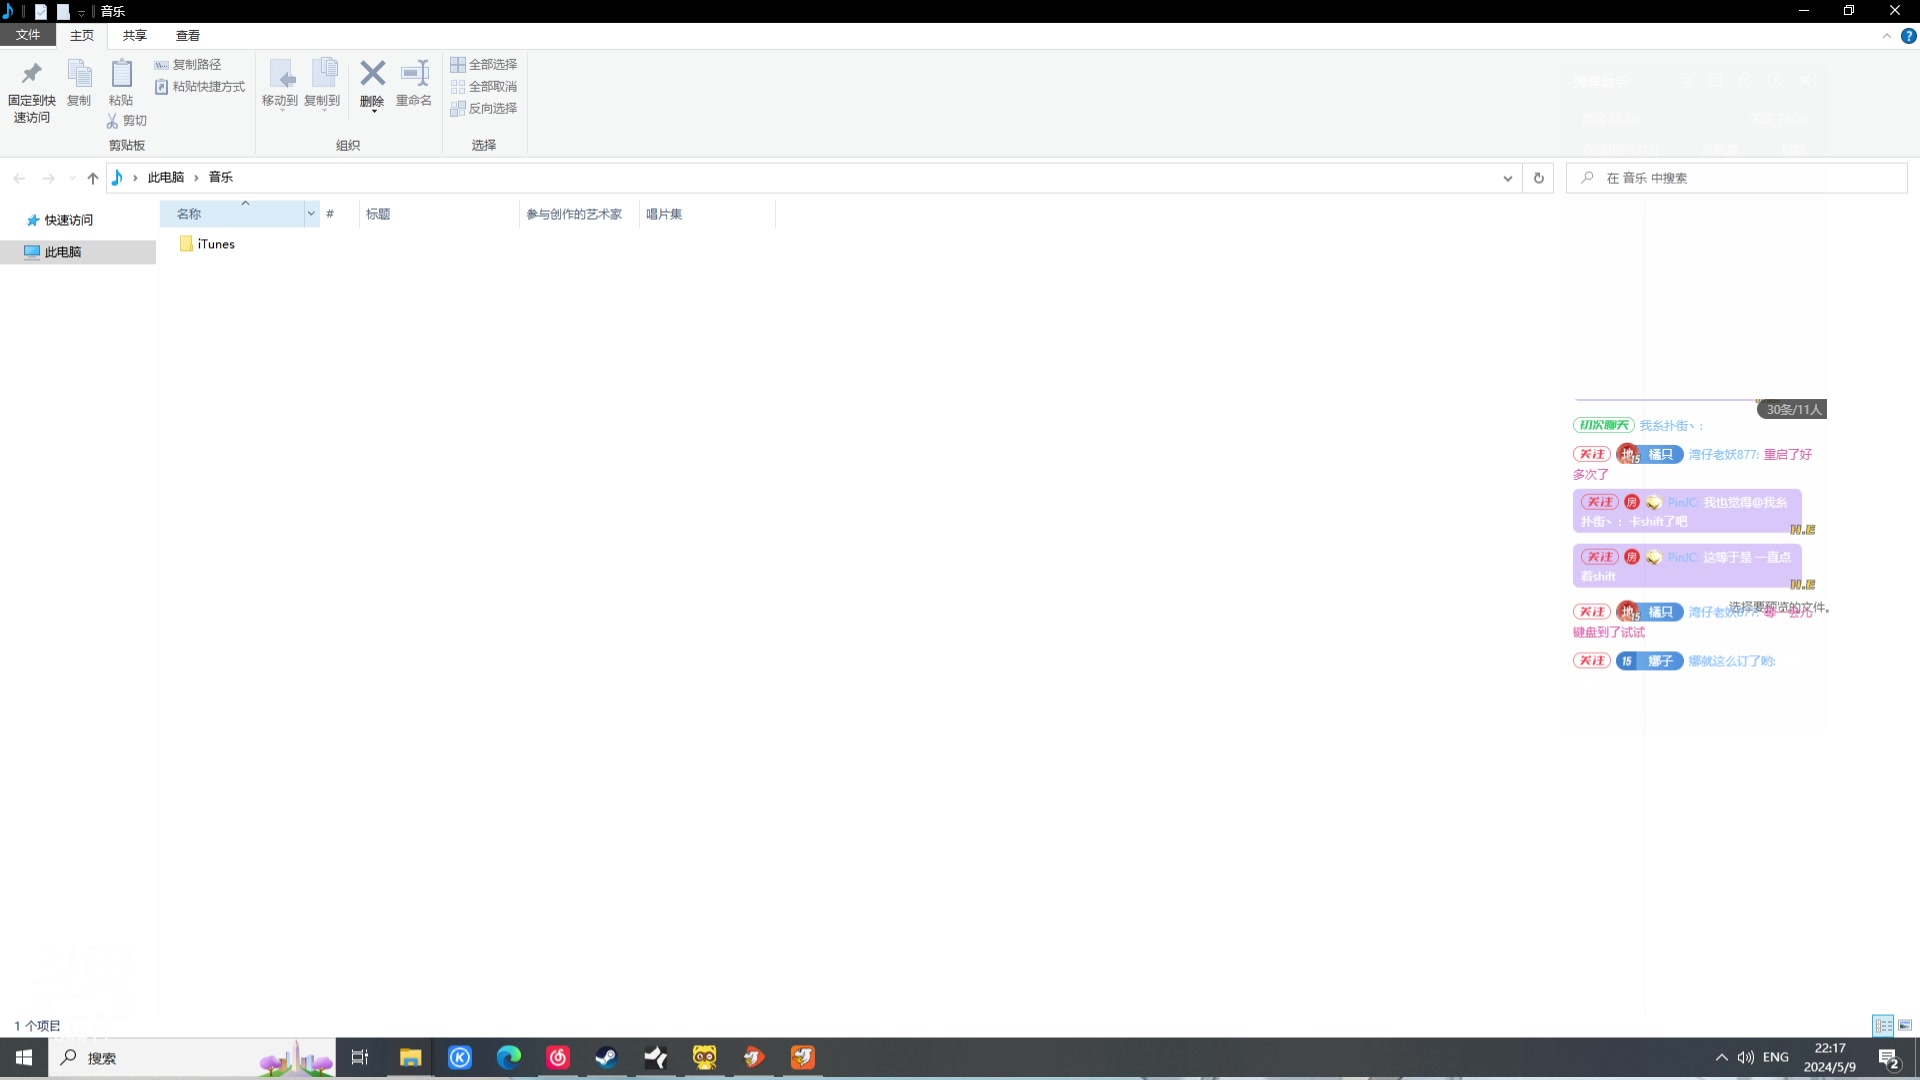This screenshot has width=1920, height=1080.
Task: Click the Paste clipboard icon
Action: 121,75
